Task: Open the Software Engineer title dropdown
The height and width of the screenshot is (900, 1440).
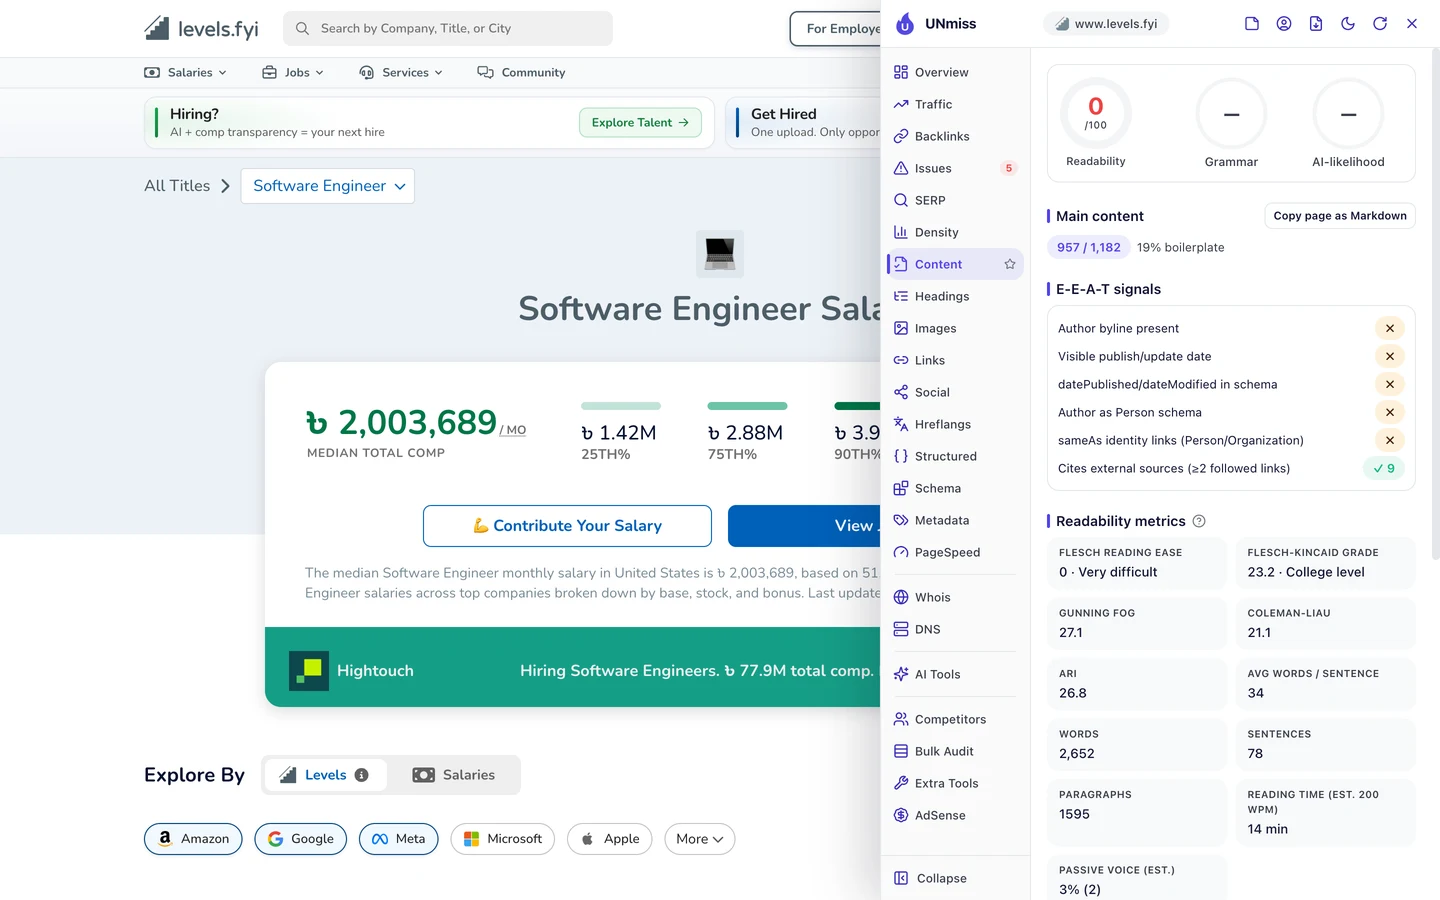Action: click(x=328, y=186)
